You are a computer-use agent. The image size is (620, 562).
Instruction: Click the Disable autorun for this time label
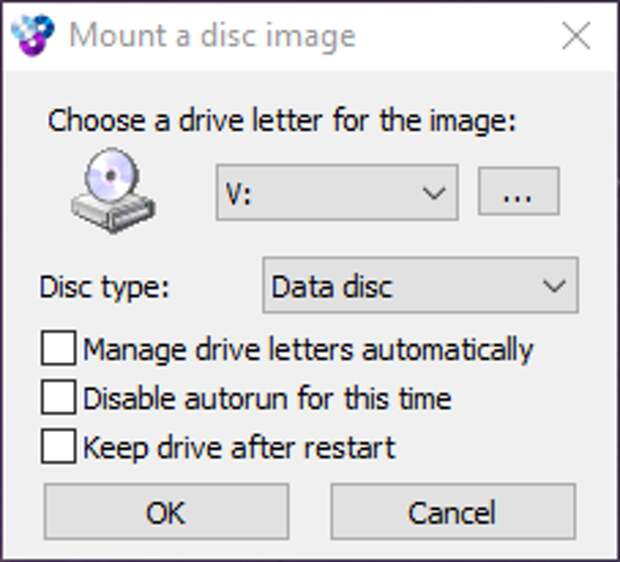point(267,398)
